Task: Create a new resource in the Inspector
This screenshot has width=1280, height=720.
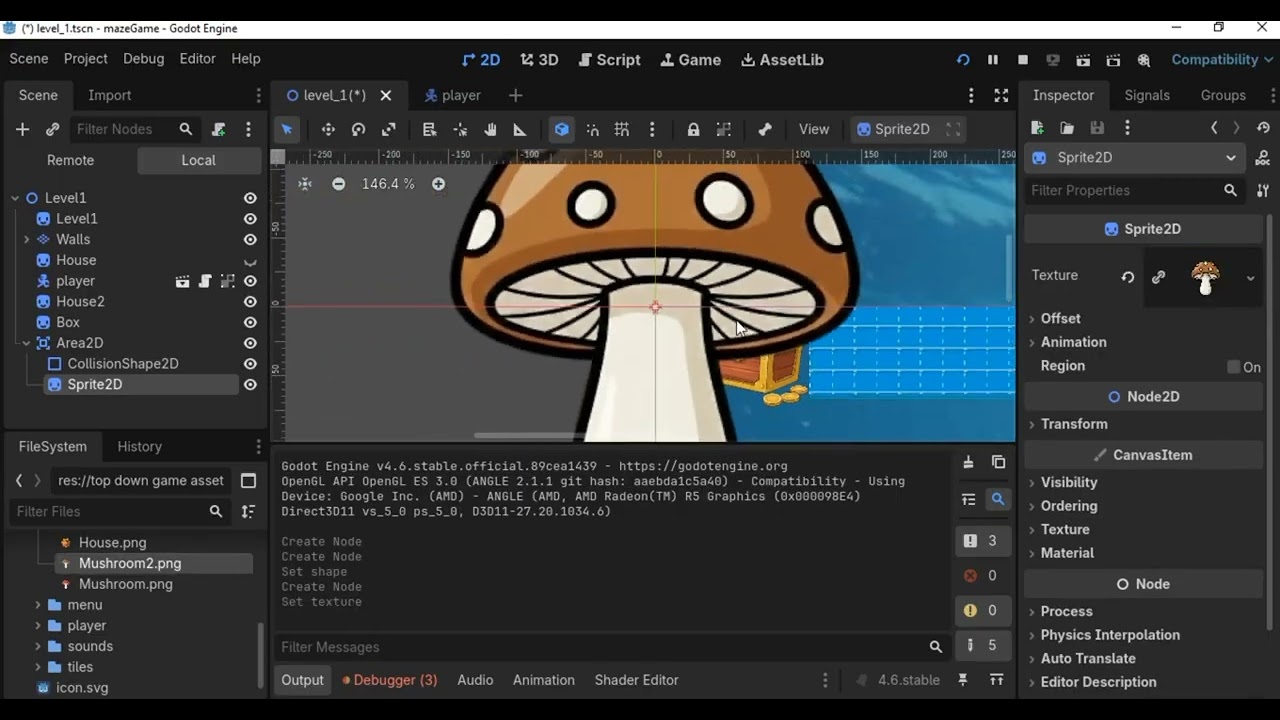Action: click(x=1037, y=128)
